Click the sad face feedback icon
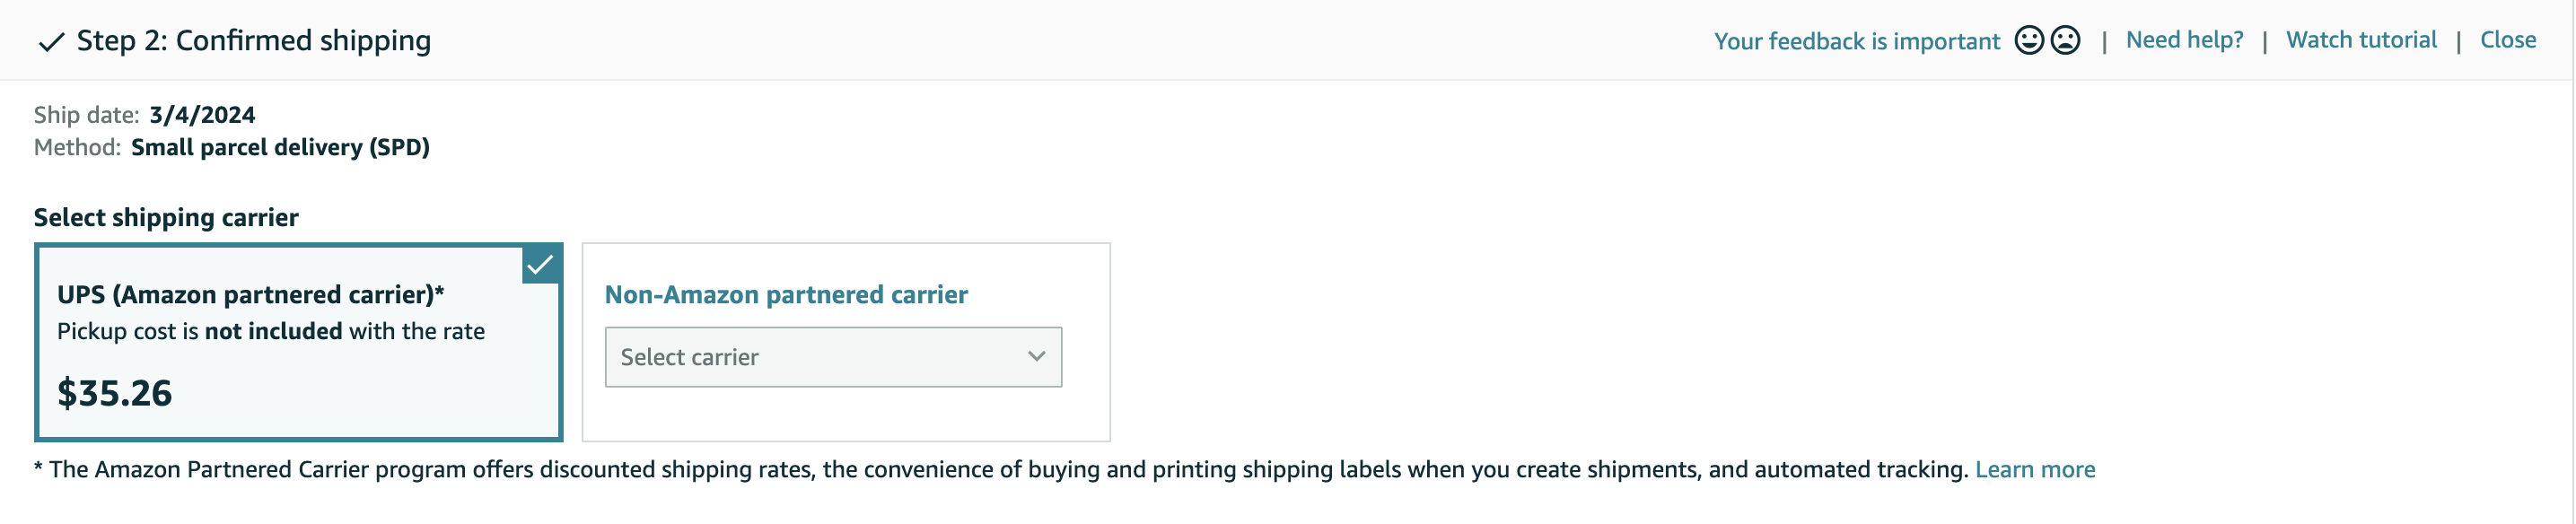Screen dimensions: 2576x524 tap(2065, 40)
